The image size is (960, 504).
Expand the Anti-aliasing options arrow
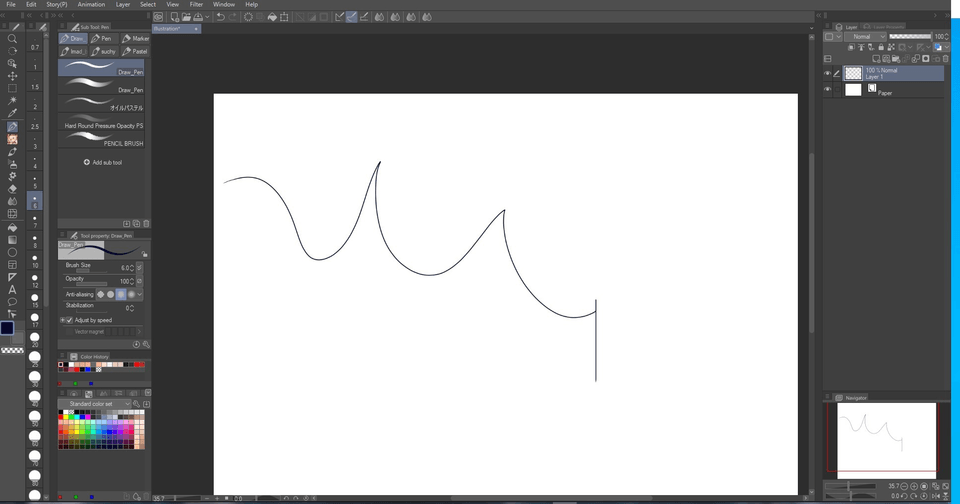141,295
